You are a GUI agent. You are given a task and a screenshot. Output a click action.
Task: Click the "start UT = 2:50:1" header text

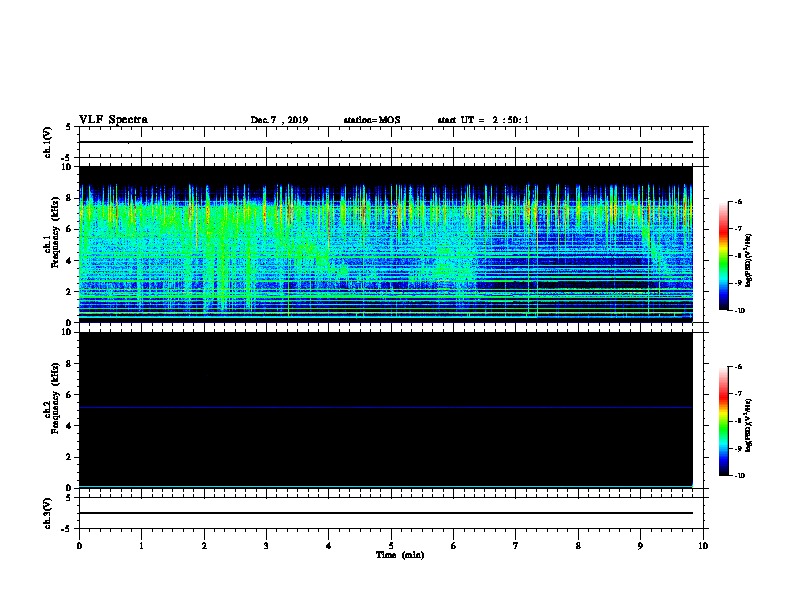point(483,120)
